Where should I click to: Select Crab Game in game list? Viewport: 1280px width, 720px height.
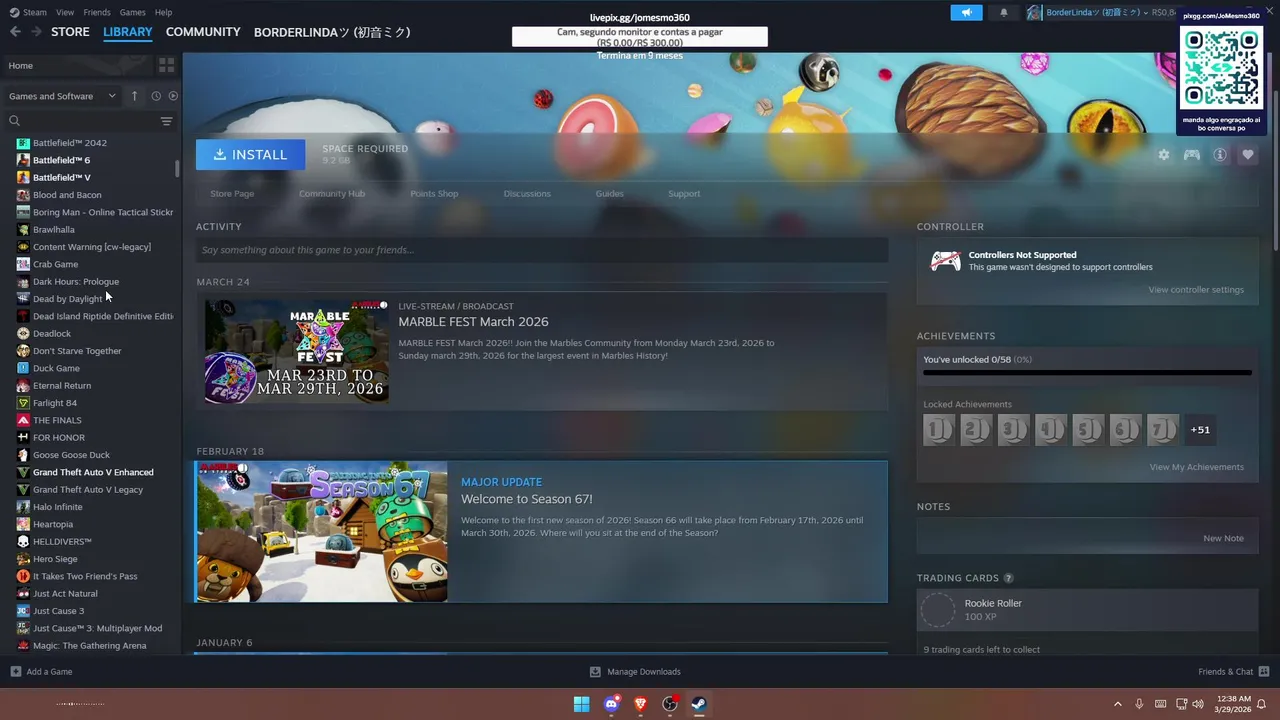[x=55, y=264]
